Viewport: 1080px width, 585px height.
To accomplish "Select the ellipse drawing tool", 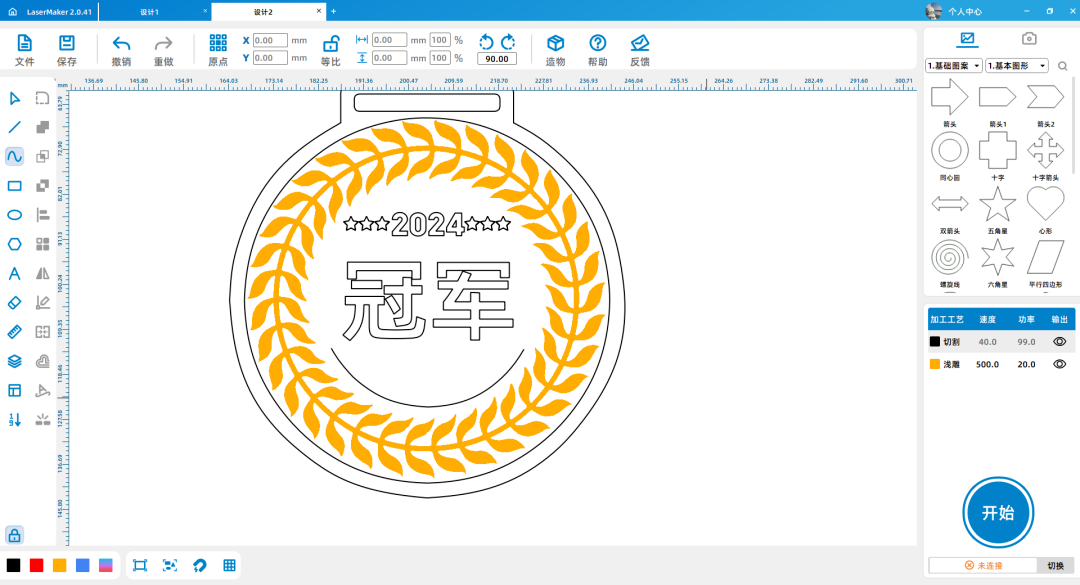I will tap(15, 214).
